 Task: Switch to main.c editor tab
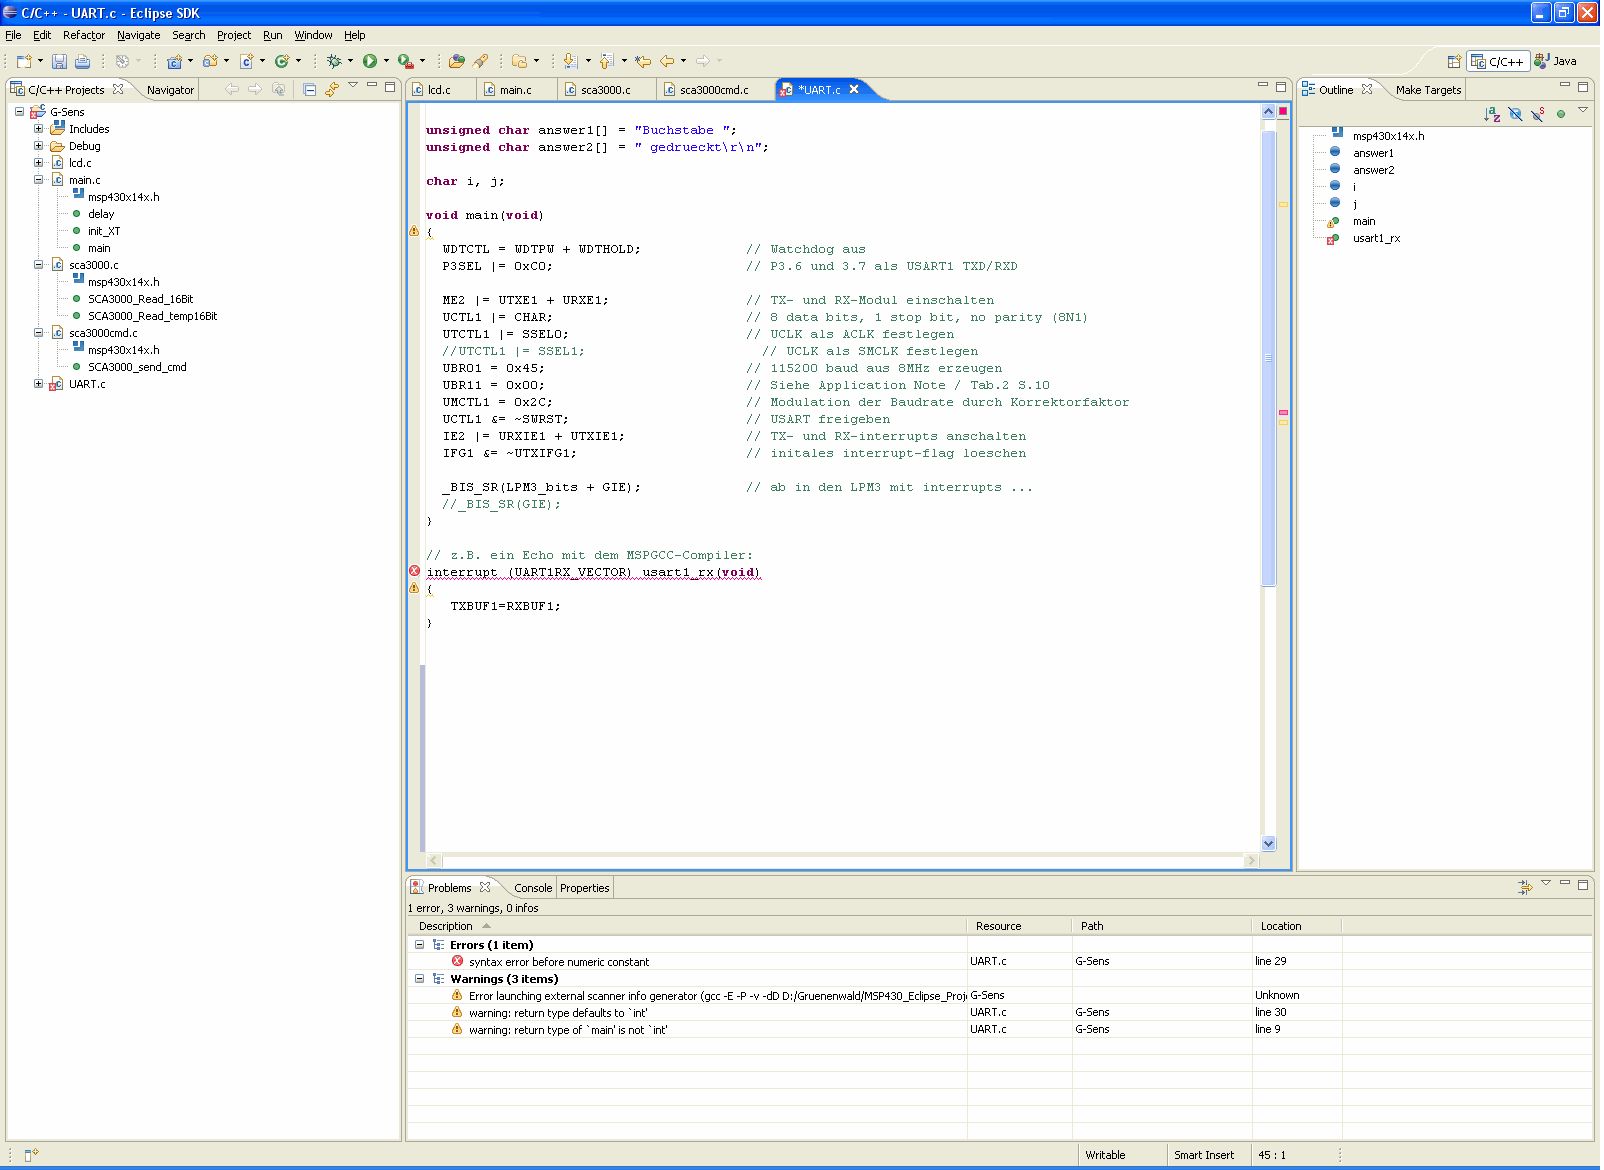515,90
